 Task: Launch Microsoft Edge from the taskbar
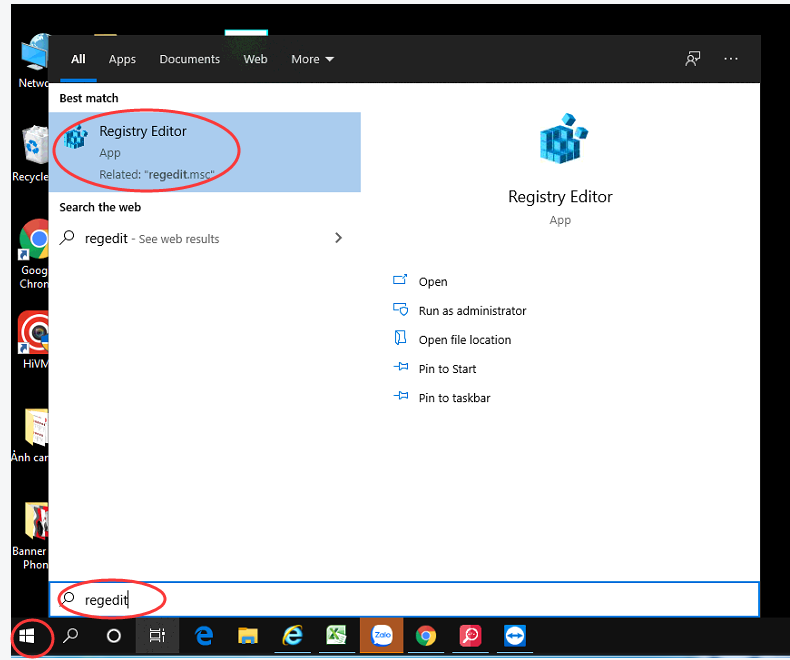(x=205, y=636)
